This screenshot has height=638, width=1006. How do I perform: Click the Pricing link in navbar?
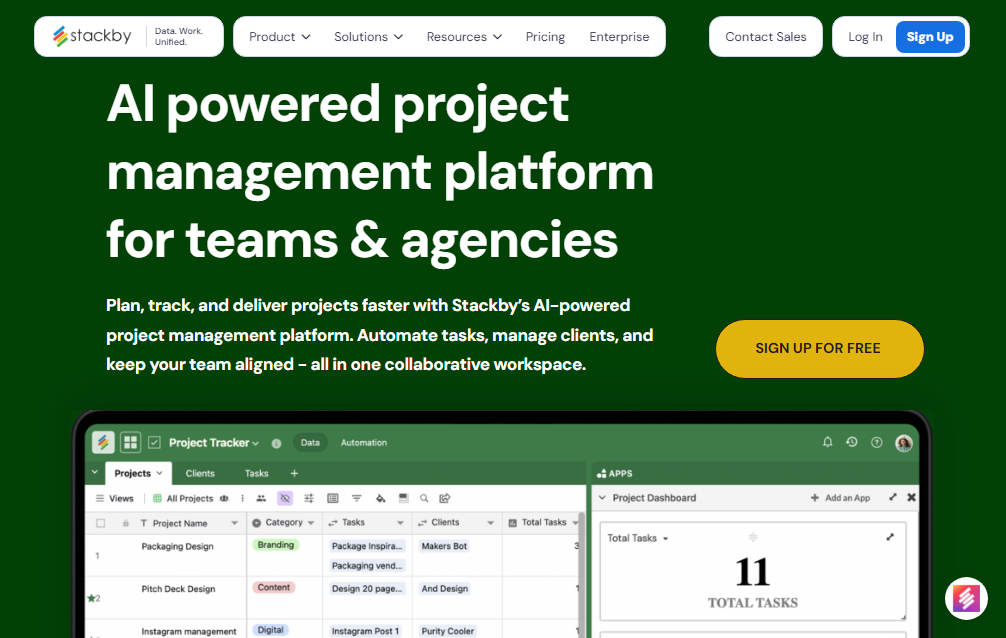point(545,37)
